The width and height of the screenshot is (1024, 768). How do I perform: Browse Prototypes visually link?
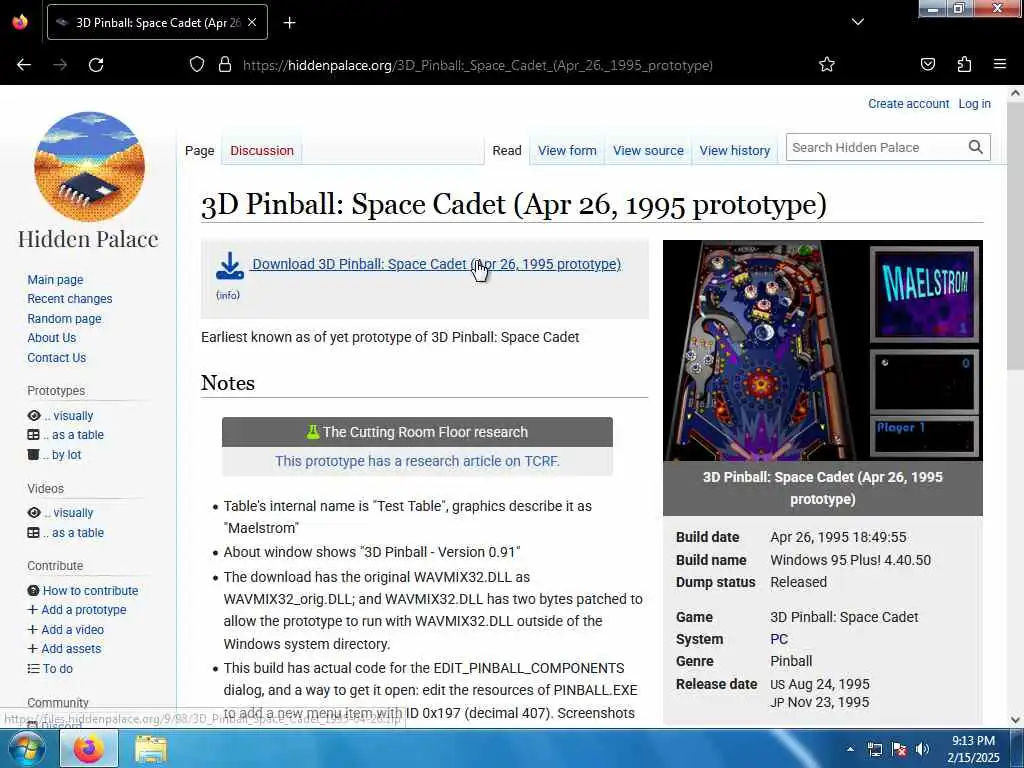point(69,415)
